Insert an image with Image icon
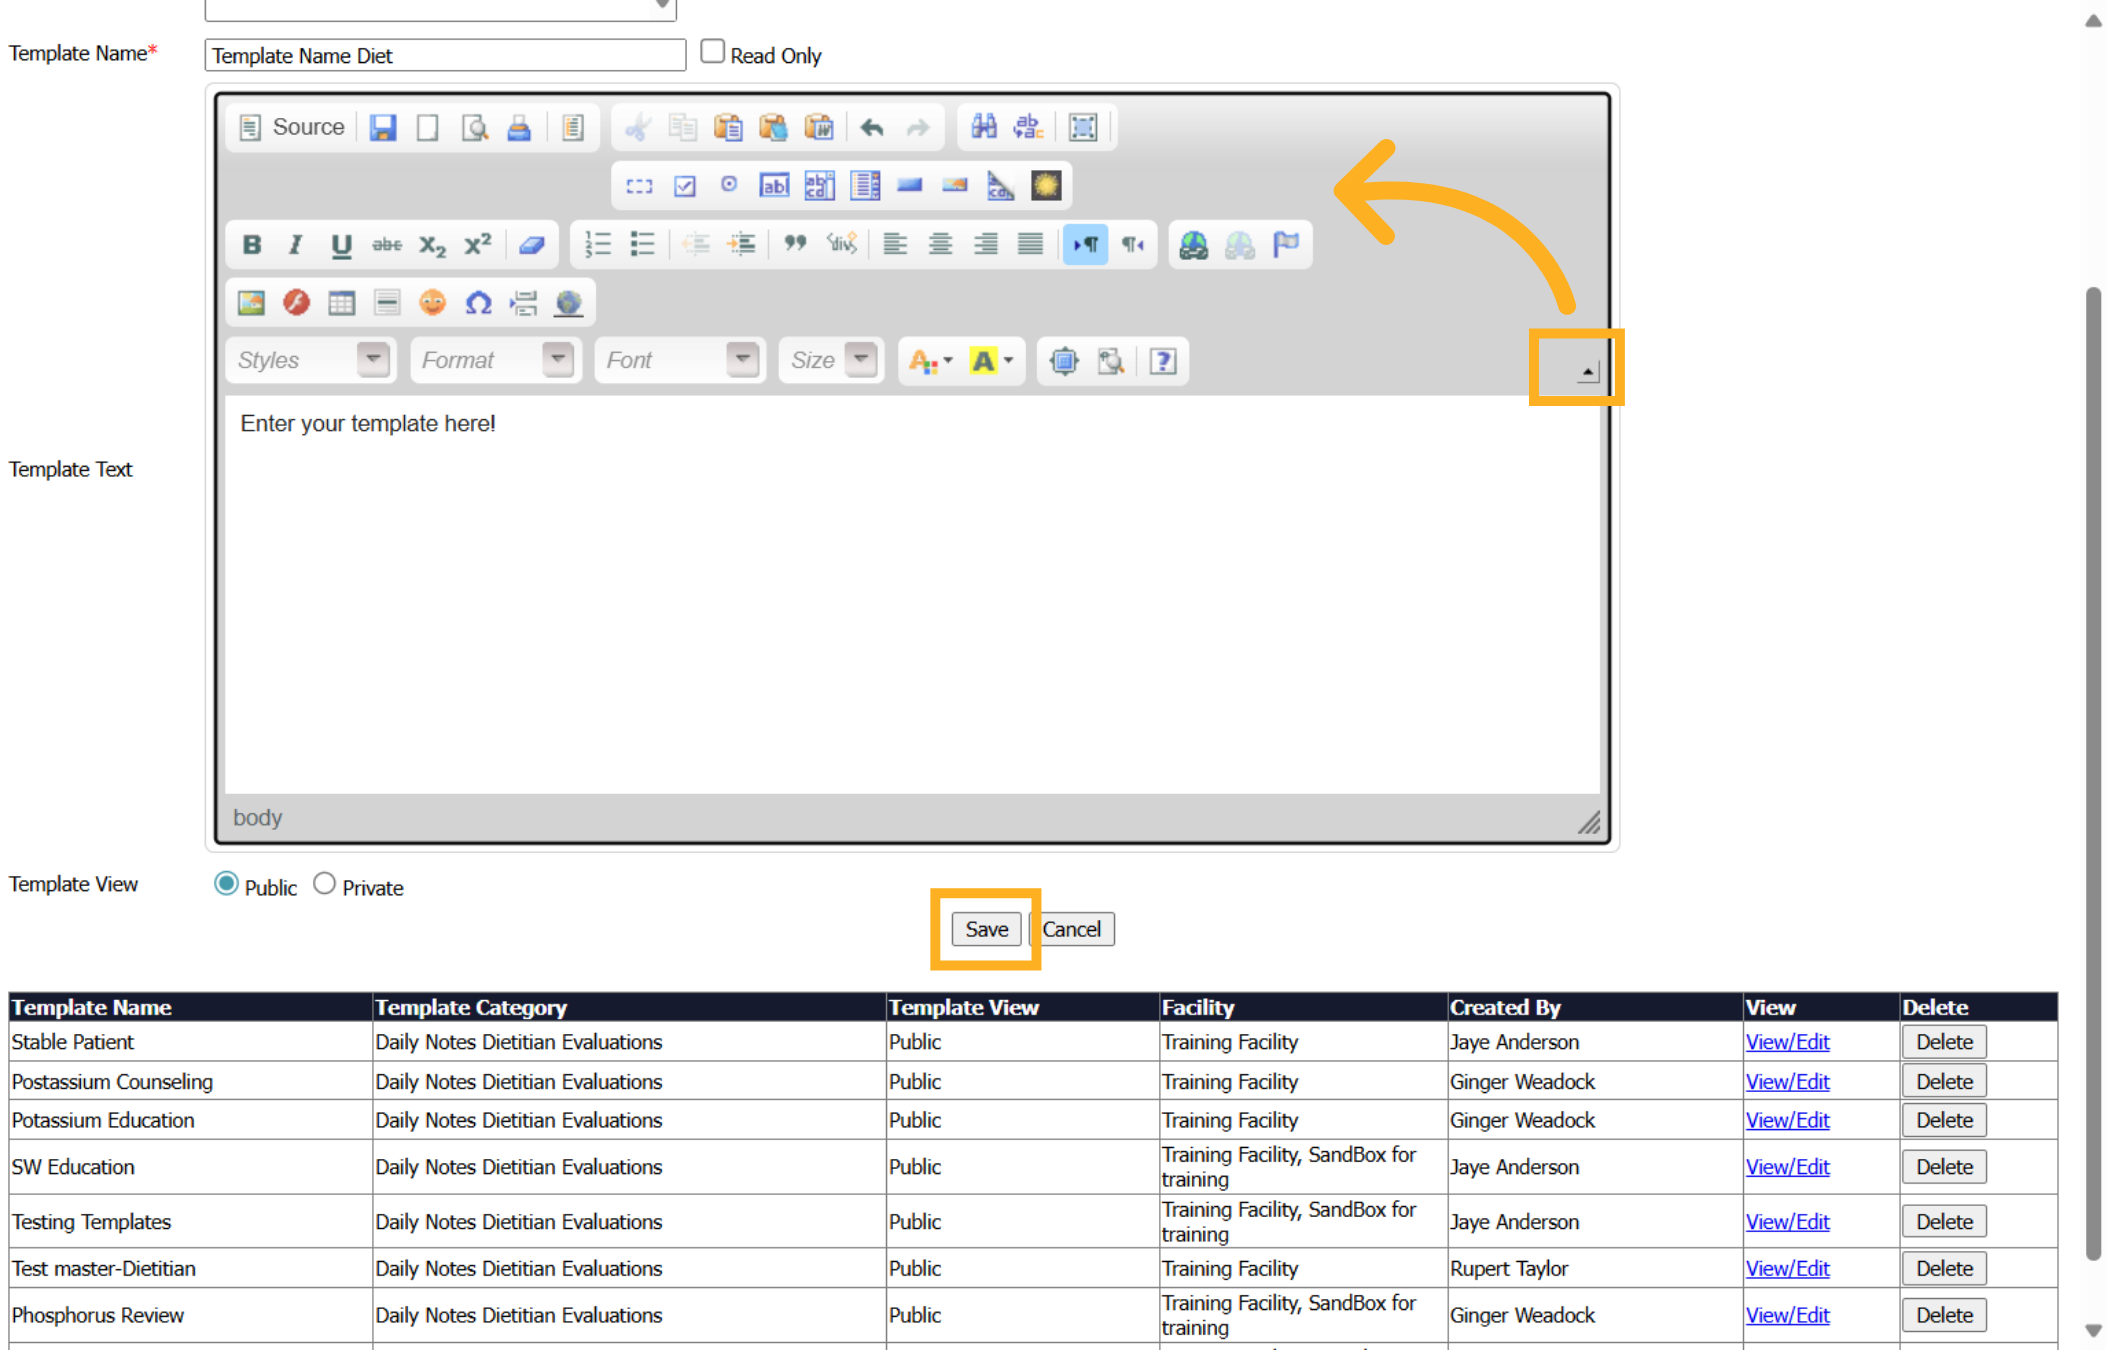Screen dimensions: 2106x1350 [x=251, y=303]
